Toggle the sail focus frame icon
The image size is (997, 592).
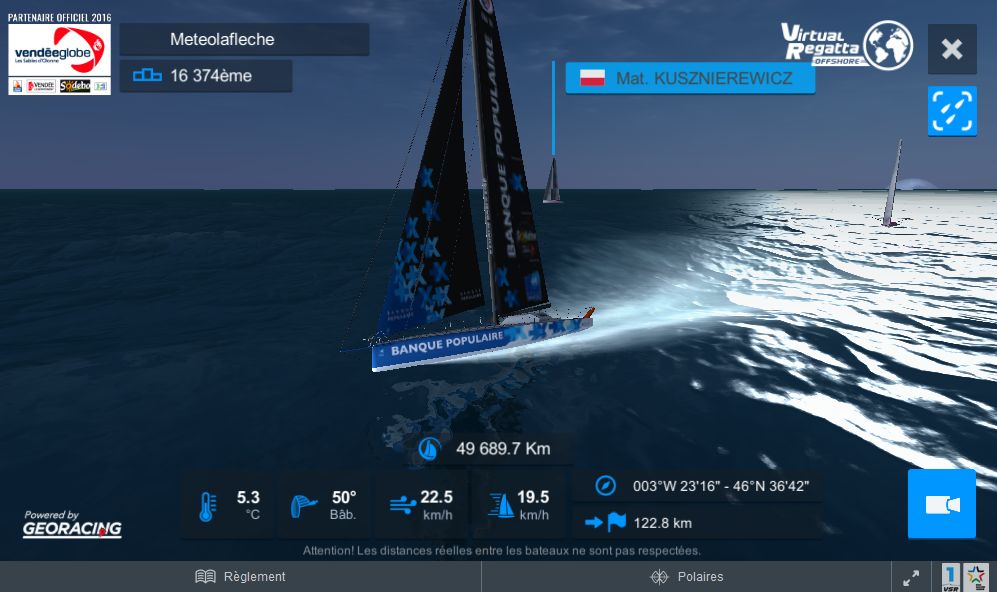tap(952, 111)
